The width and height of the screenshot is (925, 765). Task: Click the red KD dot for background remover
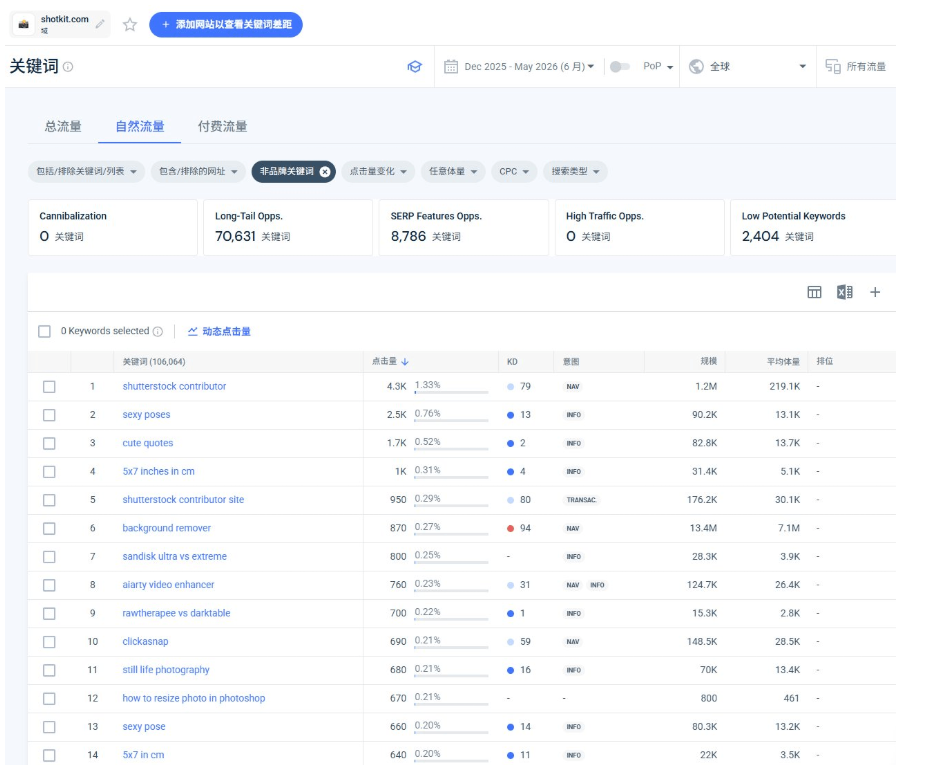(510, 528)
